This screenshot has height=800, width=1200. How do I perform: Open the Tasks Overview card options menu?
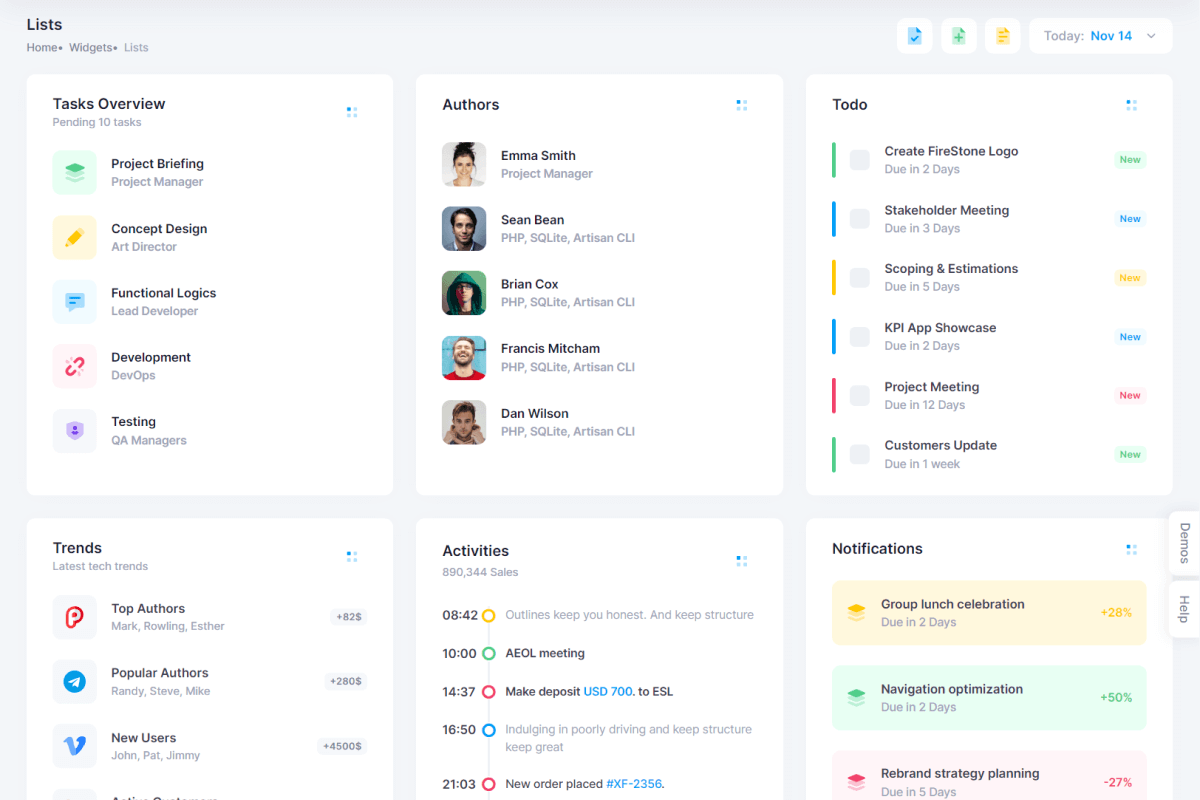(x=352, y=112)
